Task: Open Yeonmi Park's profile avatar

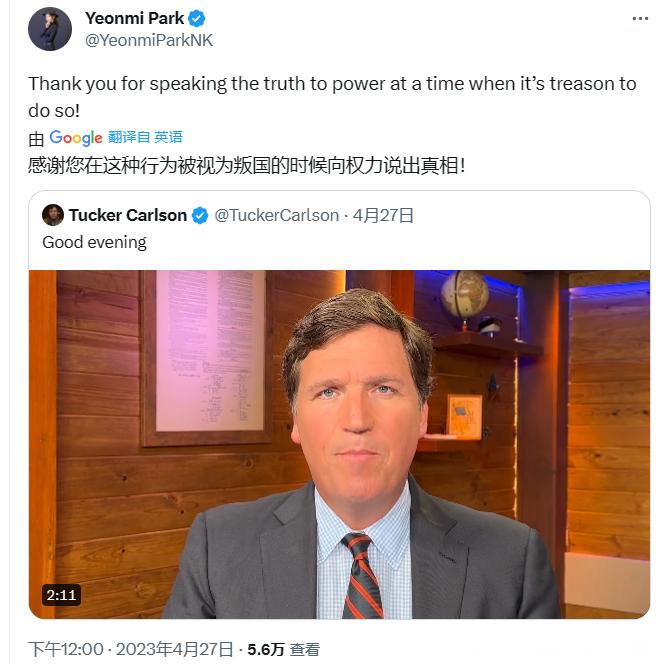Action: click(x=50, y=29)
